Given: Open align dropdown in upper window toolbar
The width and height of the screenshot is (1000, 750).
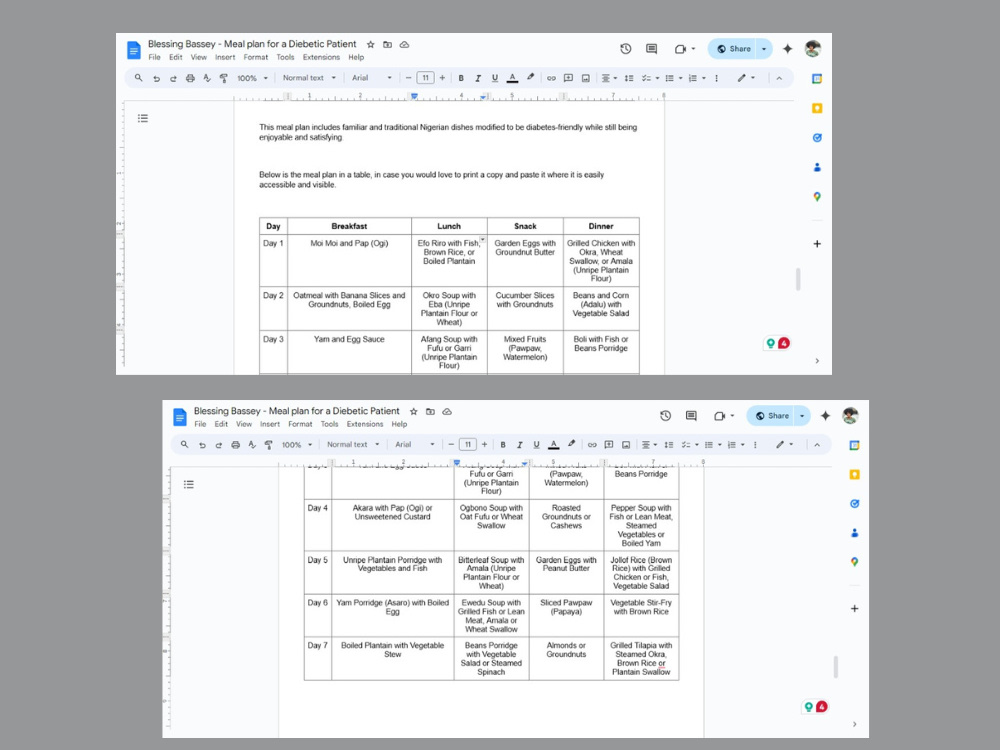Looking at the screenshot, I should coord(609,78).
